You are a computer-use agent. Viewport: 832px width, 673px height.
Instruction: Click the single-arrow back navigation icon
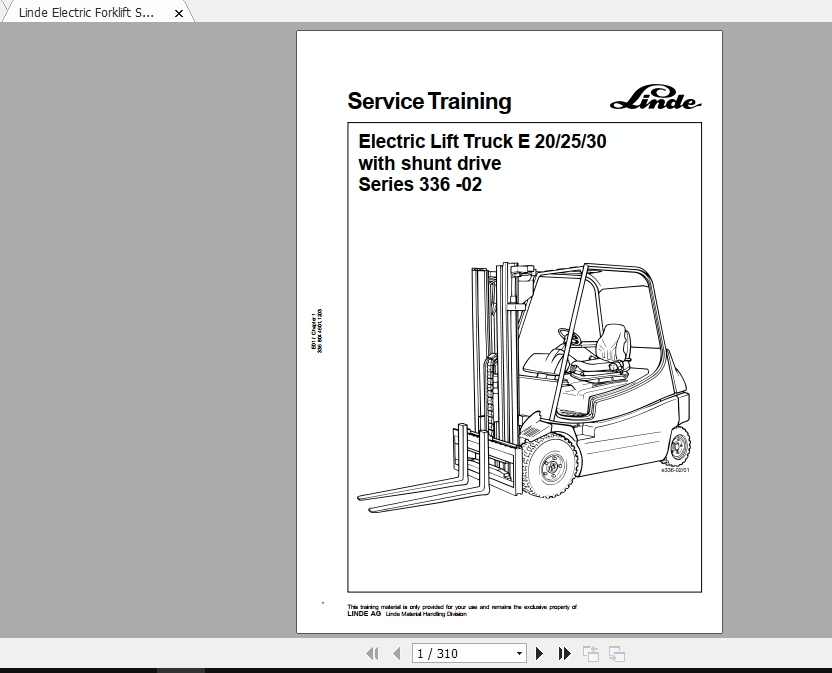click(397, 652)
